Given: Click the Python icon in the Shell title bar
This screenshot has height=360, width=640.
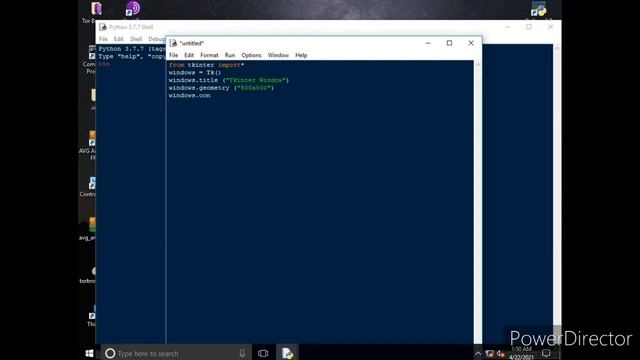Looking at the screenshot, I should [103, 27].
